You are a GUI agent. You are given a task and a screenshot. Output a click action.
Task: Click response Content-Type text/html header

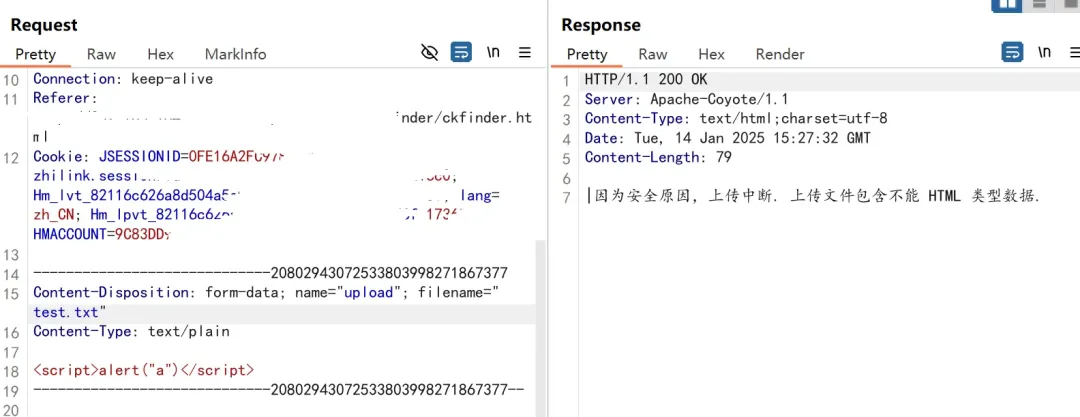(736, 119)
